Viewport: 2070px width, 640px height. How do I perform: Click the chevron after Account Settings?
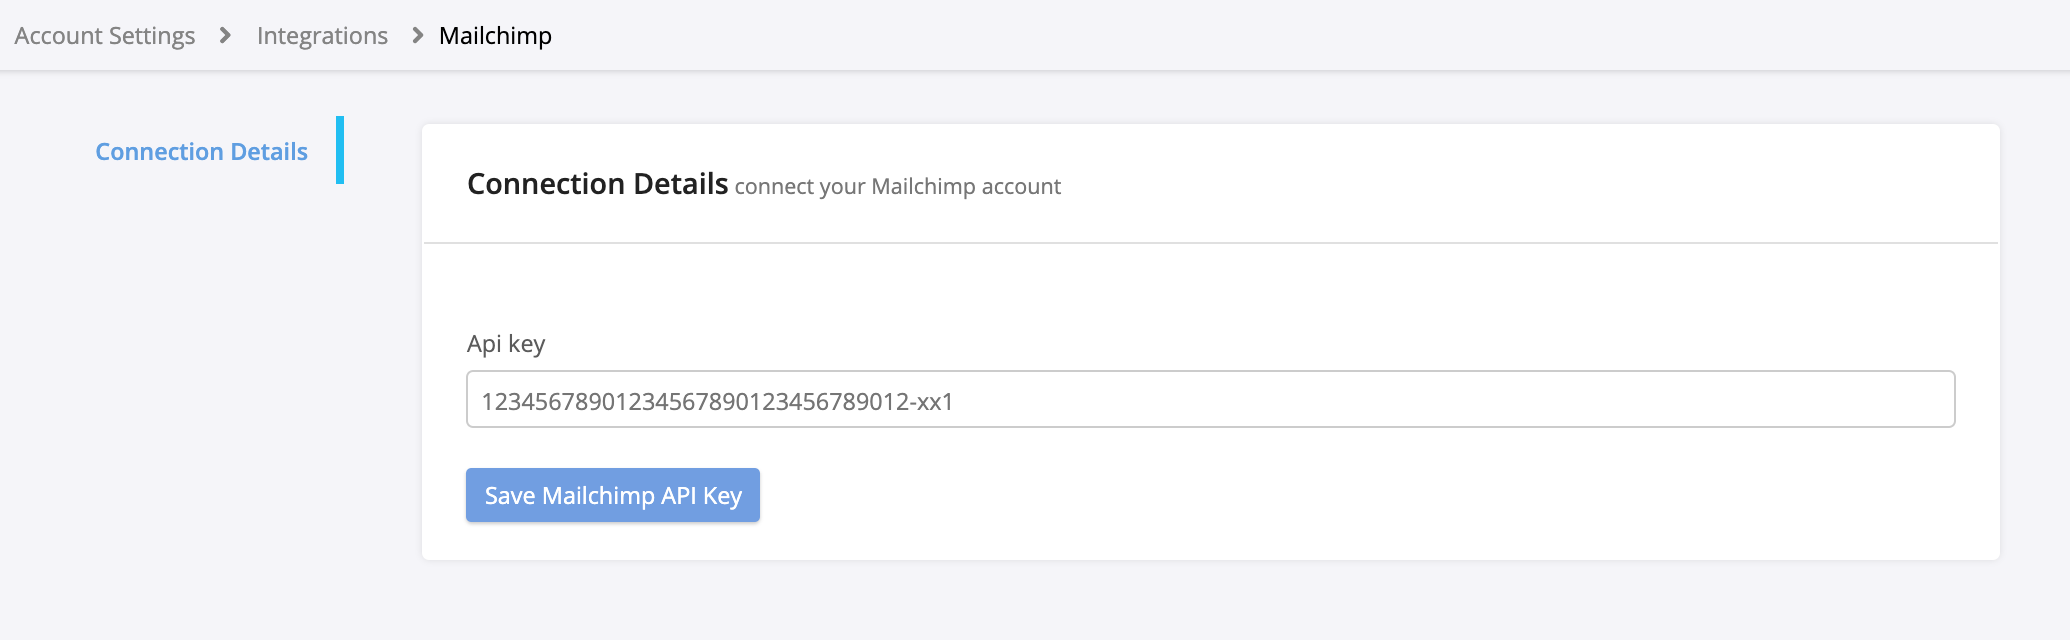pos(225,36)
